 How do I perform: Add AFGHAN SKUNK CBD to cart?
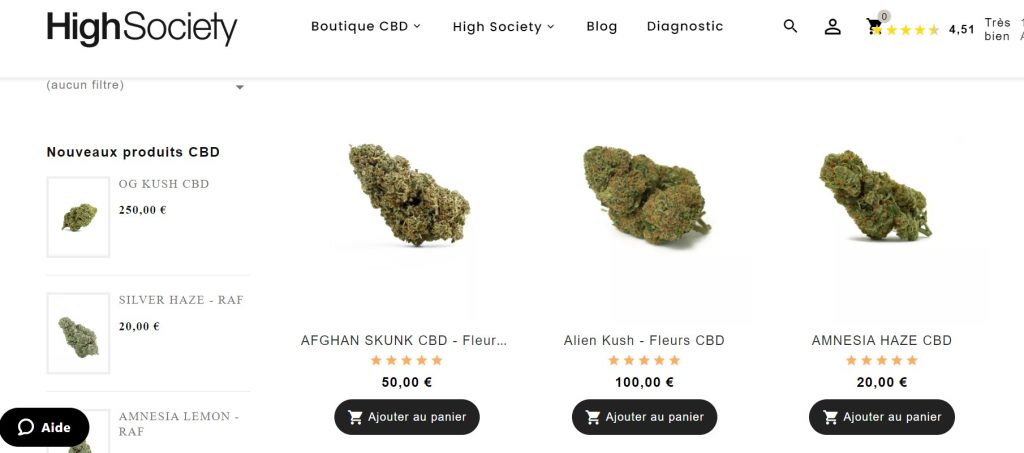pyautogui.click(x=407, y=416)
